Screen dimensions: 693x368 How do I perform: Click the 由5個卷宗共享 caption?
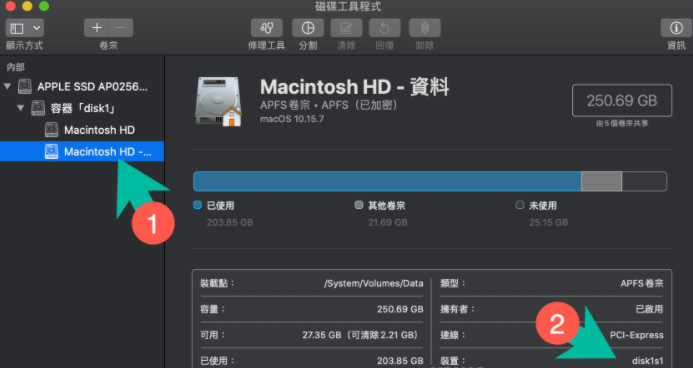coord(622,124)
